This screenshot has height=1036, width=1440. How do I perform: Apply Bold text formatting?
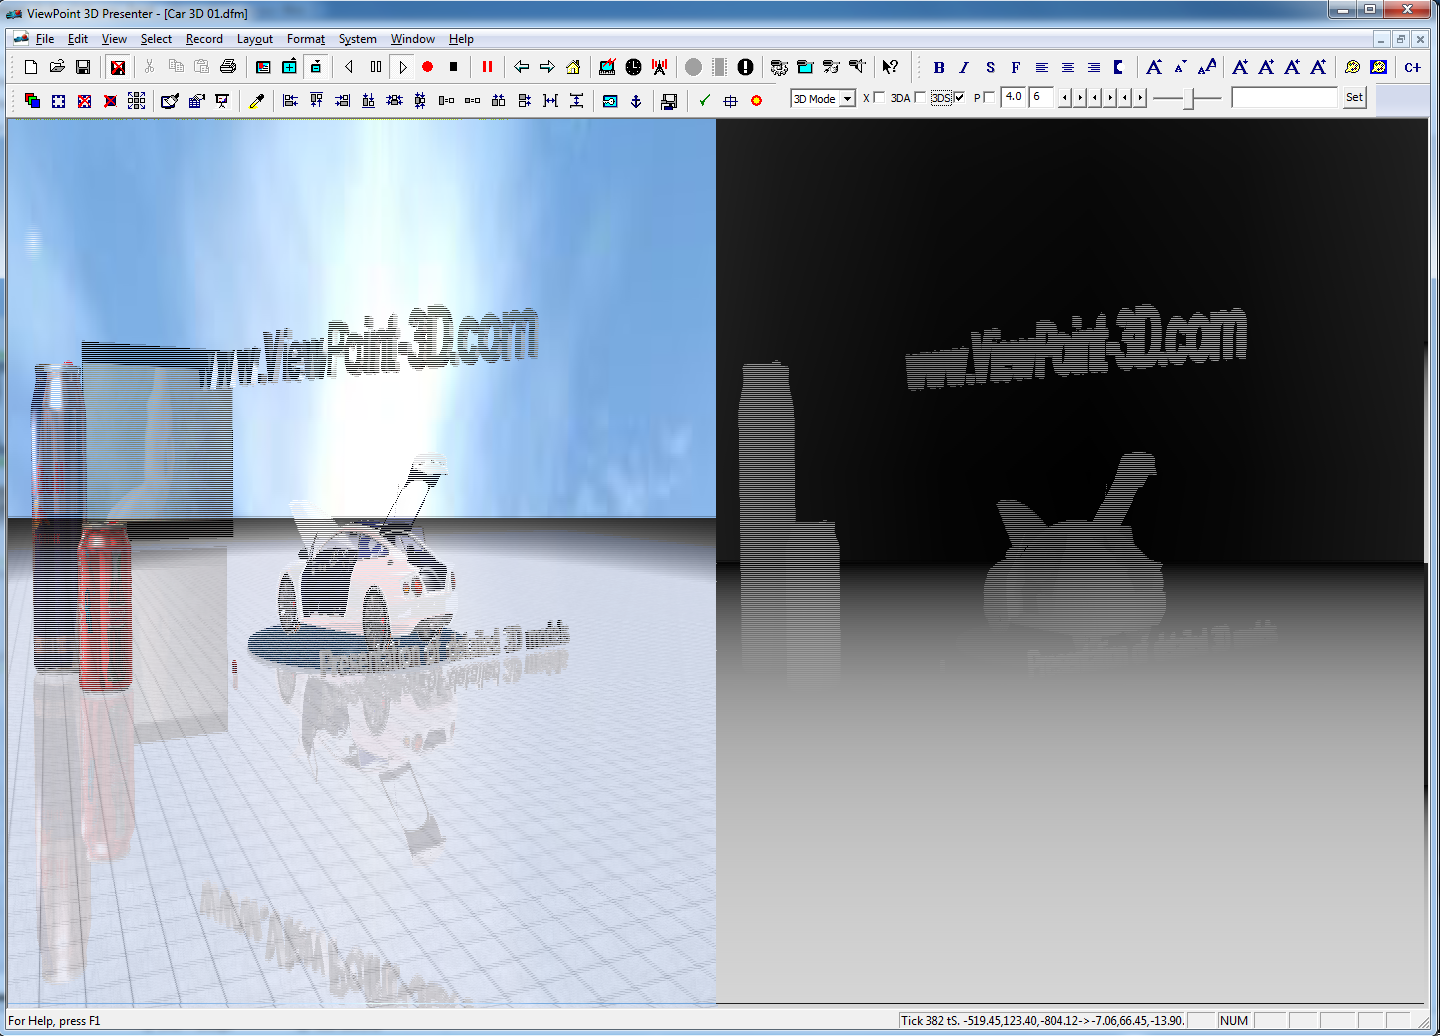(938, 67)
